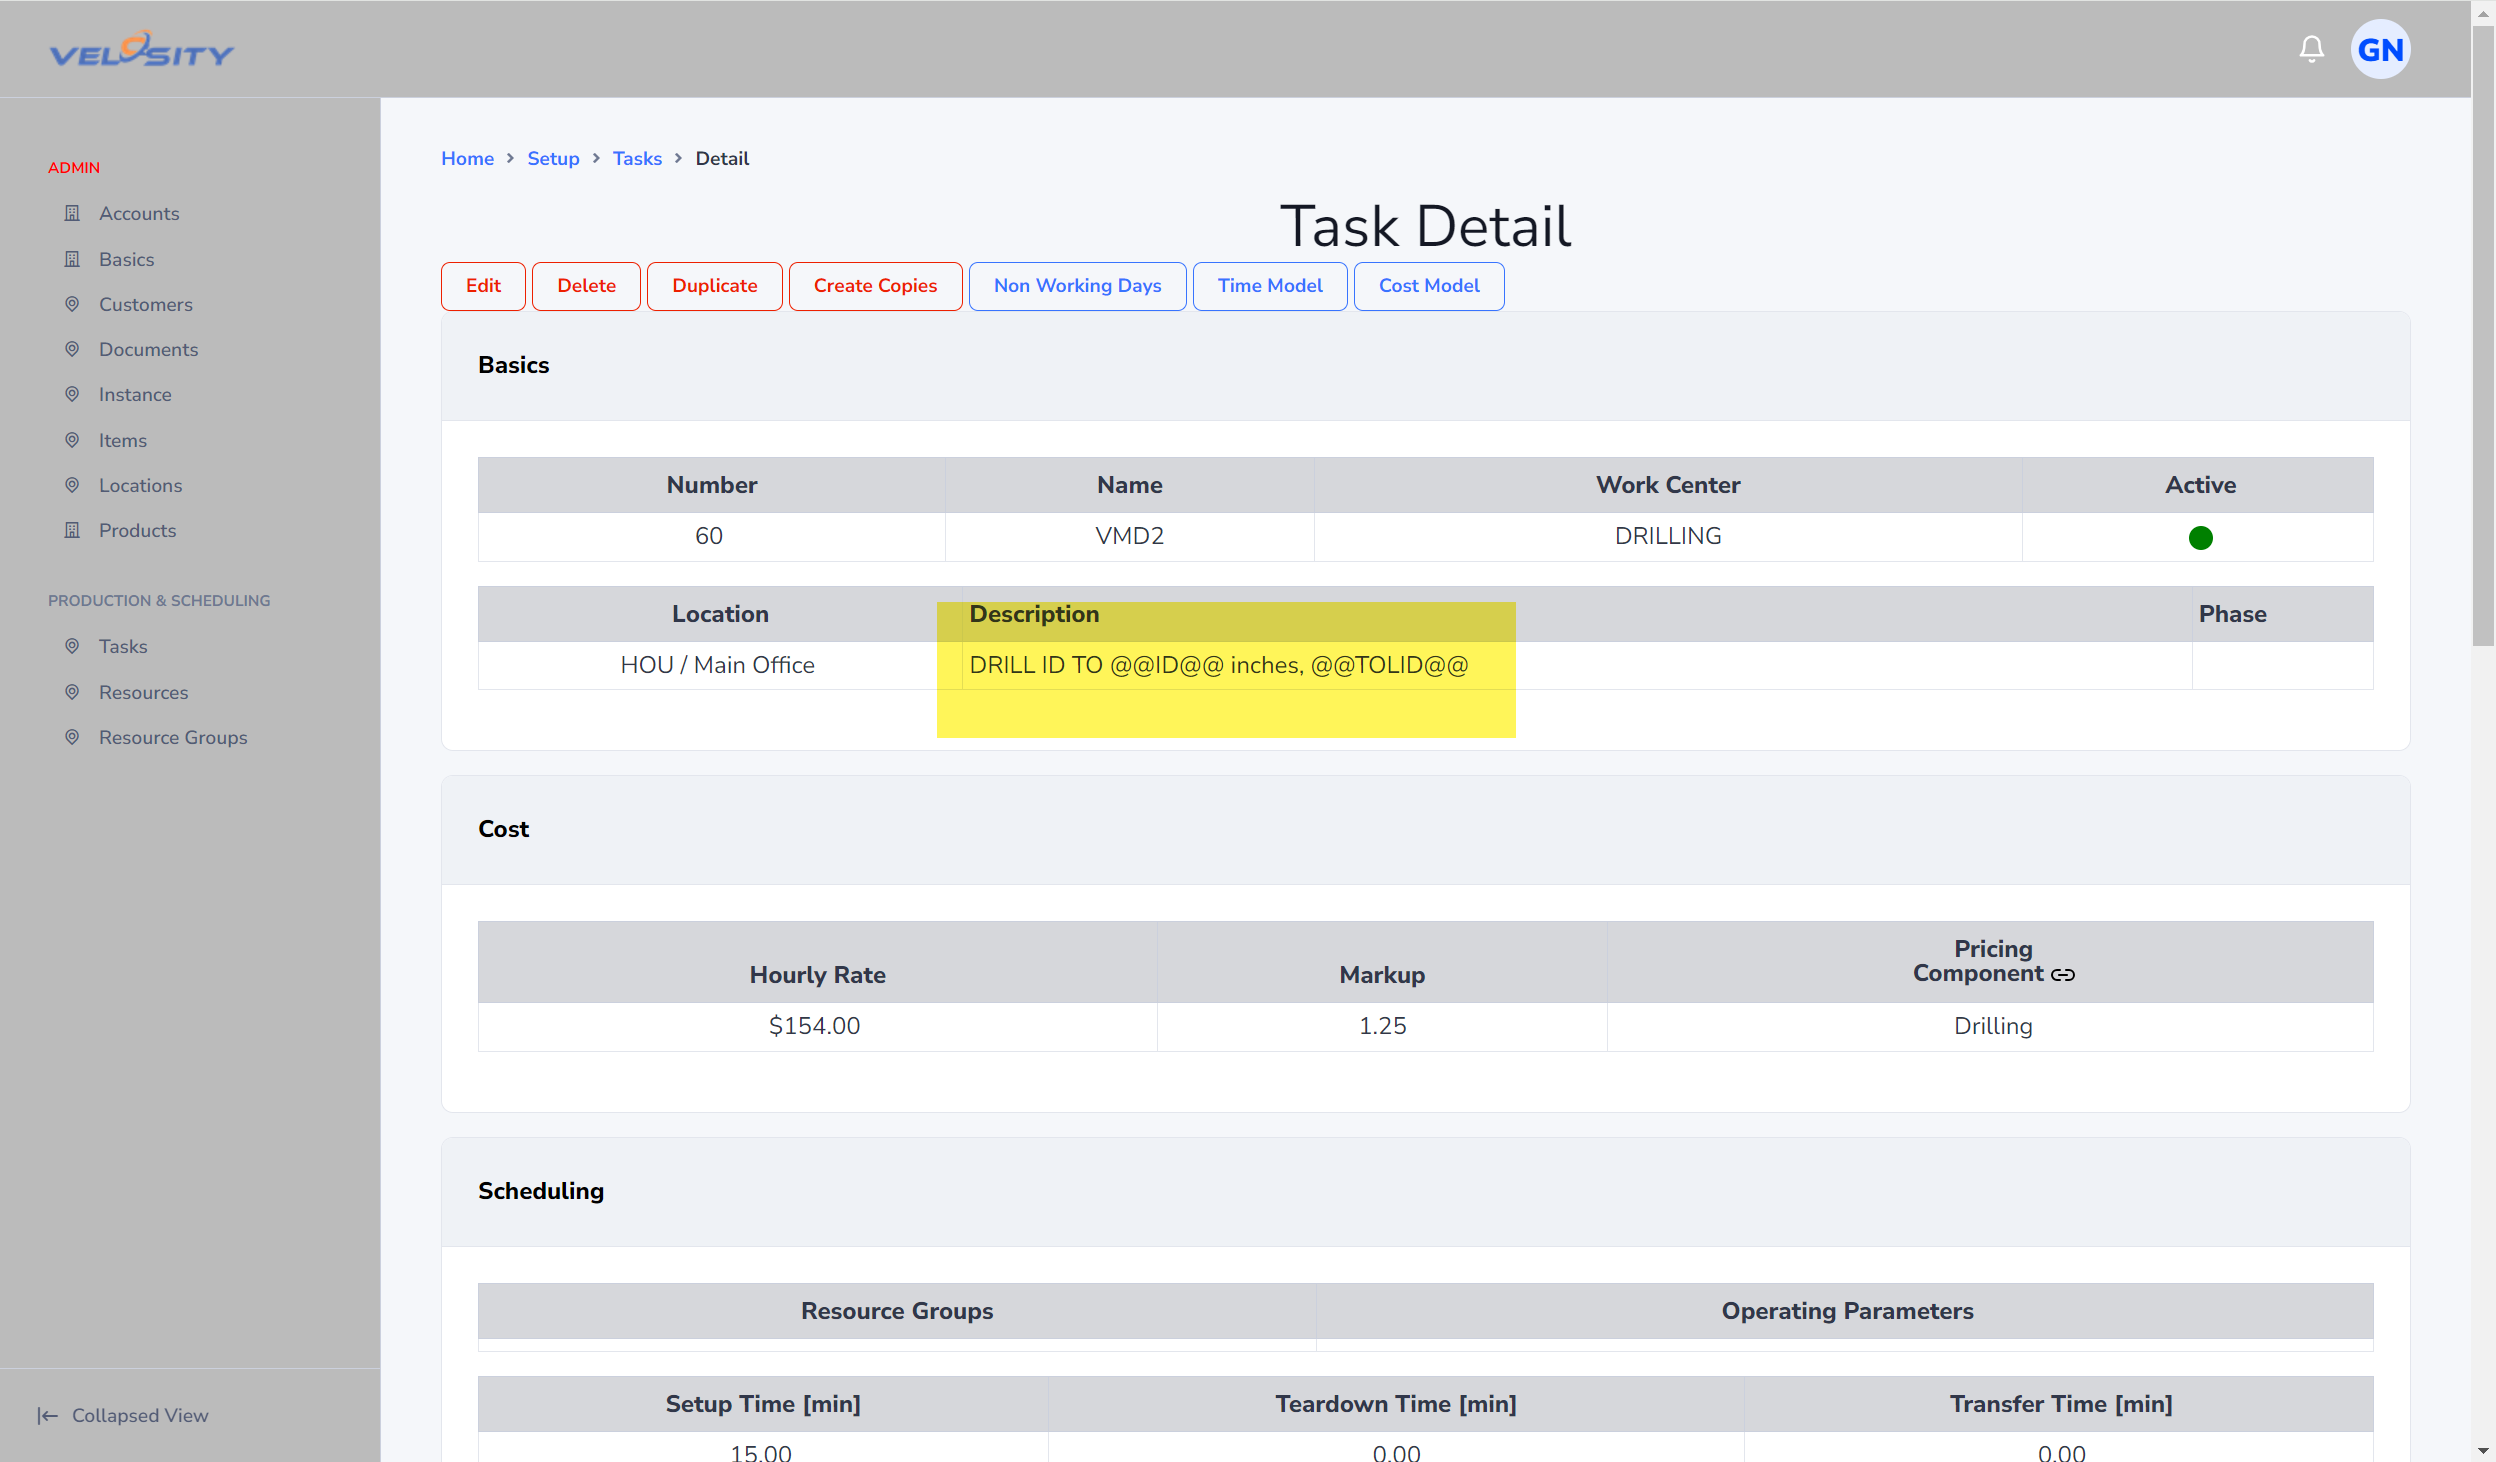Open the GN user avatar menu
The image size is (2496, 1462).
2380,49
